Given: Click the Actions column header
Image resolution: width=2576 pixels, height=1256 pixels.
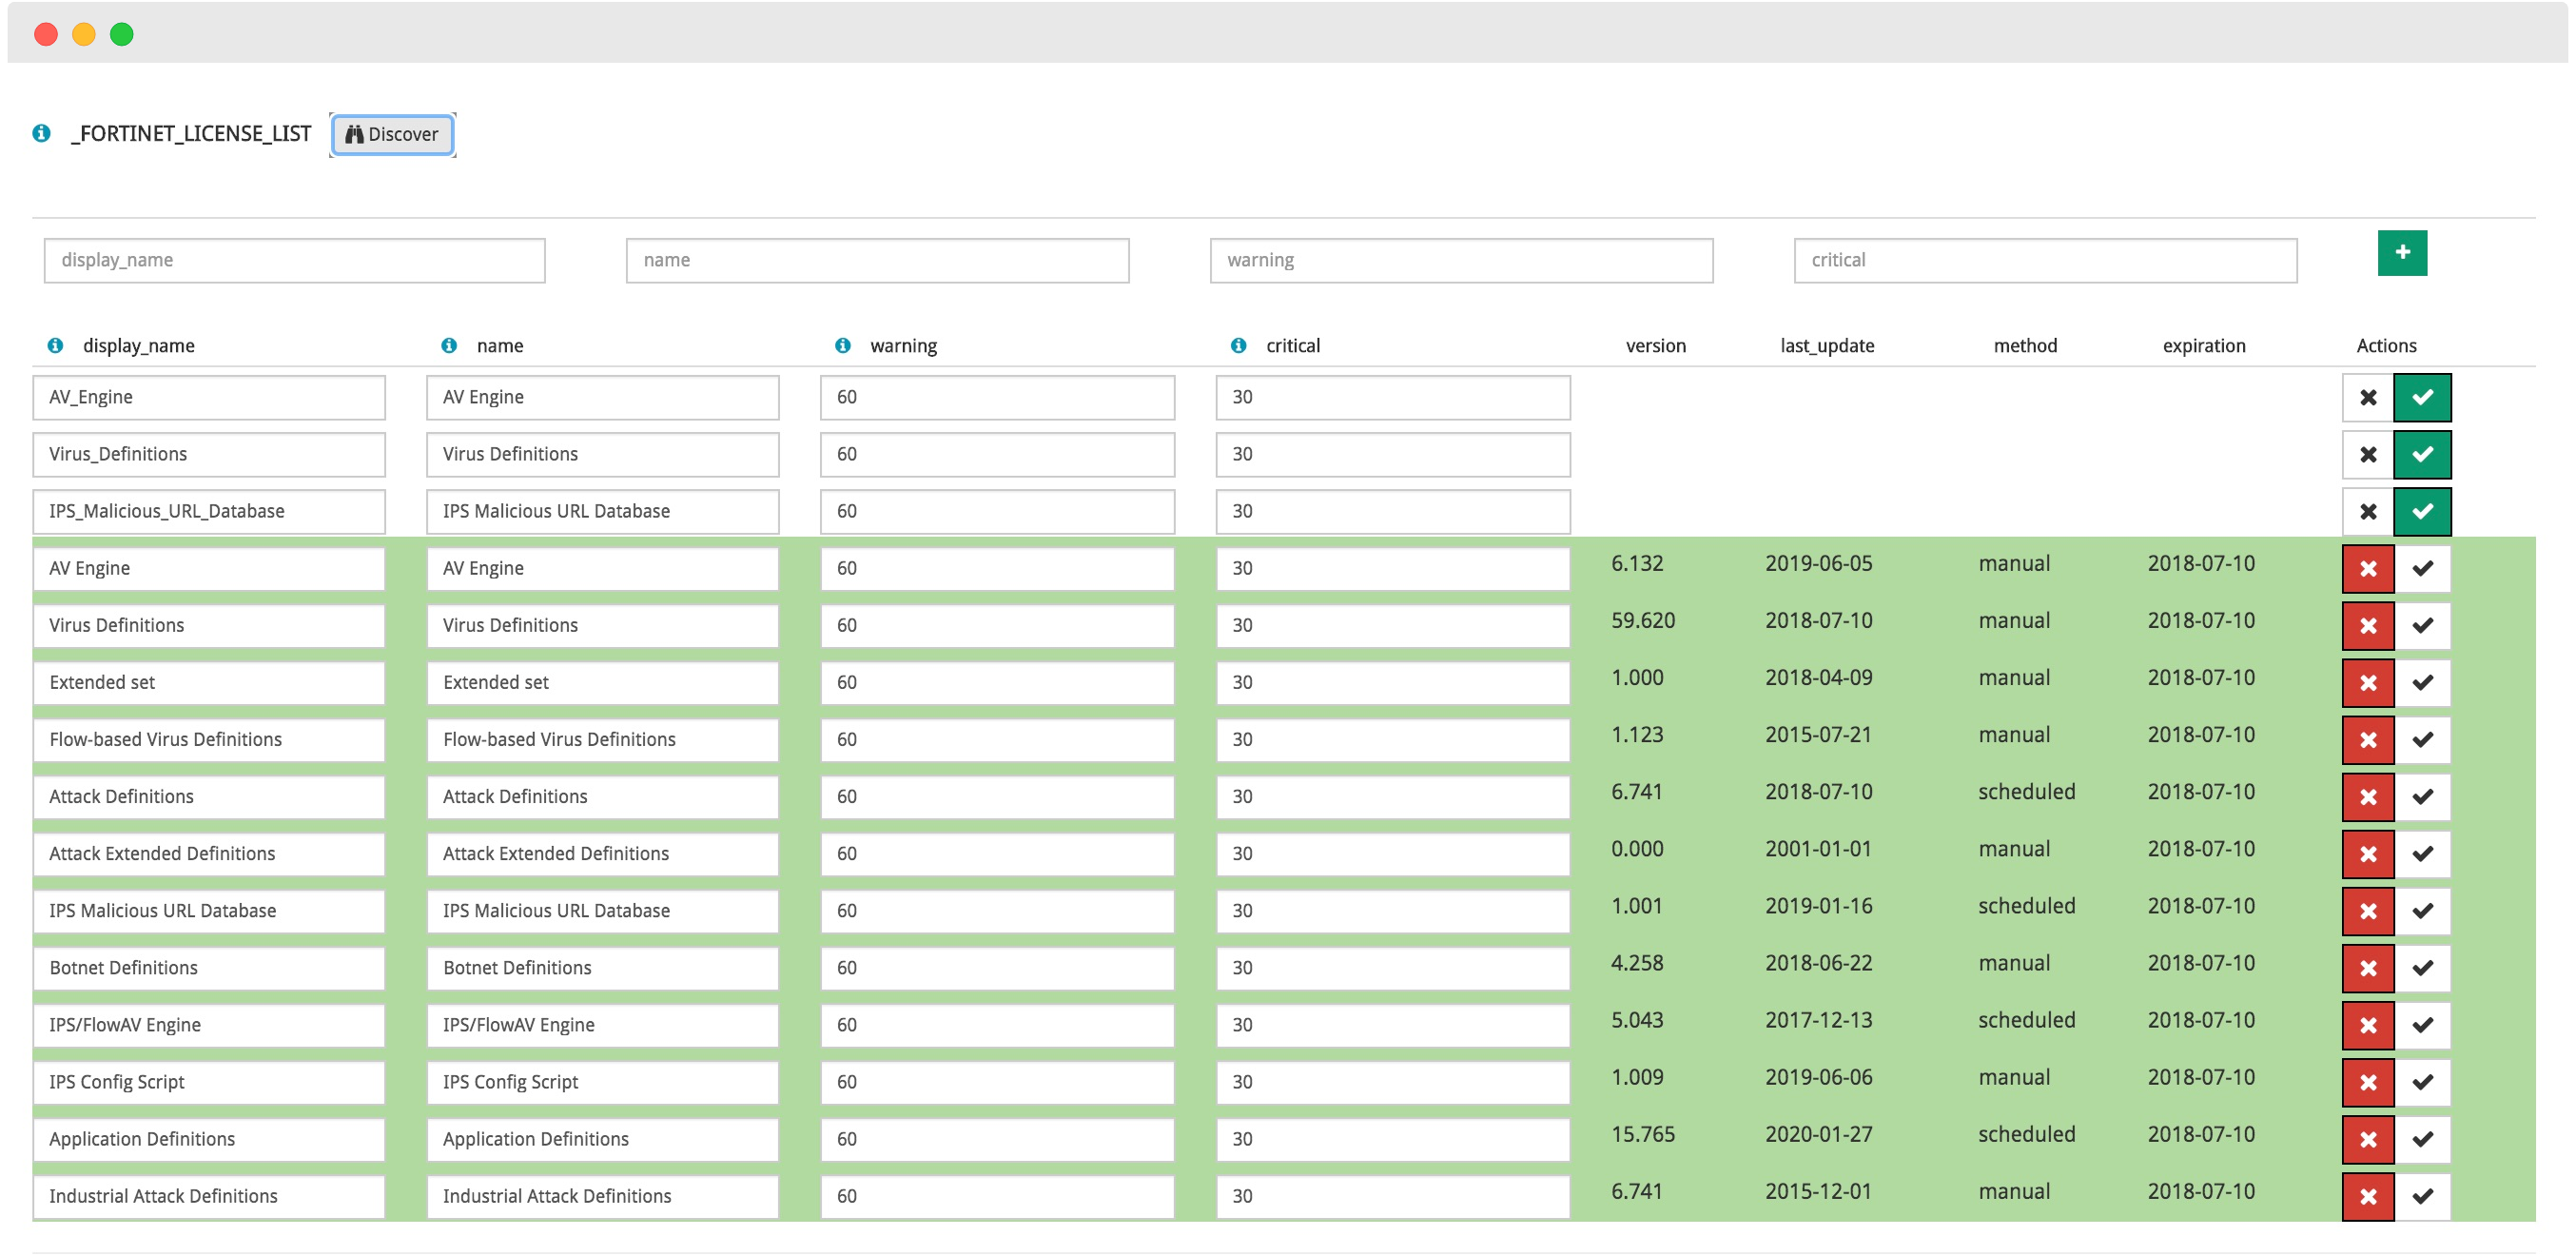Looking at the screenshot, I should (2386, 345).
